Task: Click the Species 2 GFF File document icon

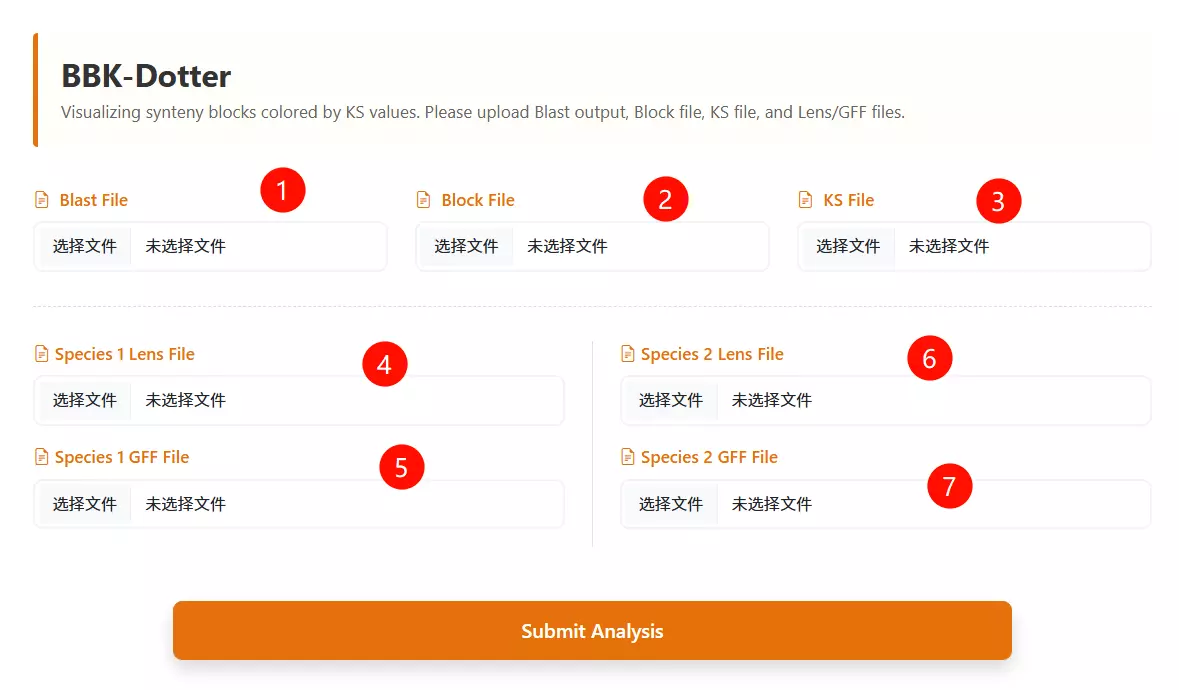Action: 628,457
